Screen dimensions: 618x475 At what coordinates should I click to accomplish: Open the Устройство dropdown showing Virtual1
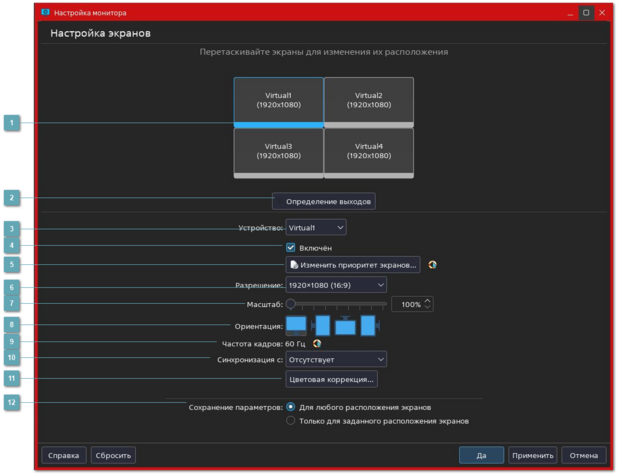pos(316,228)
